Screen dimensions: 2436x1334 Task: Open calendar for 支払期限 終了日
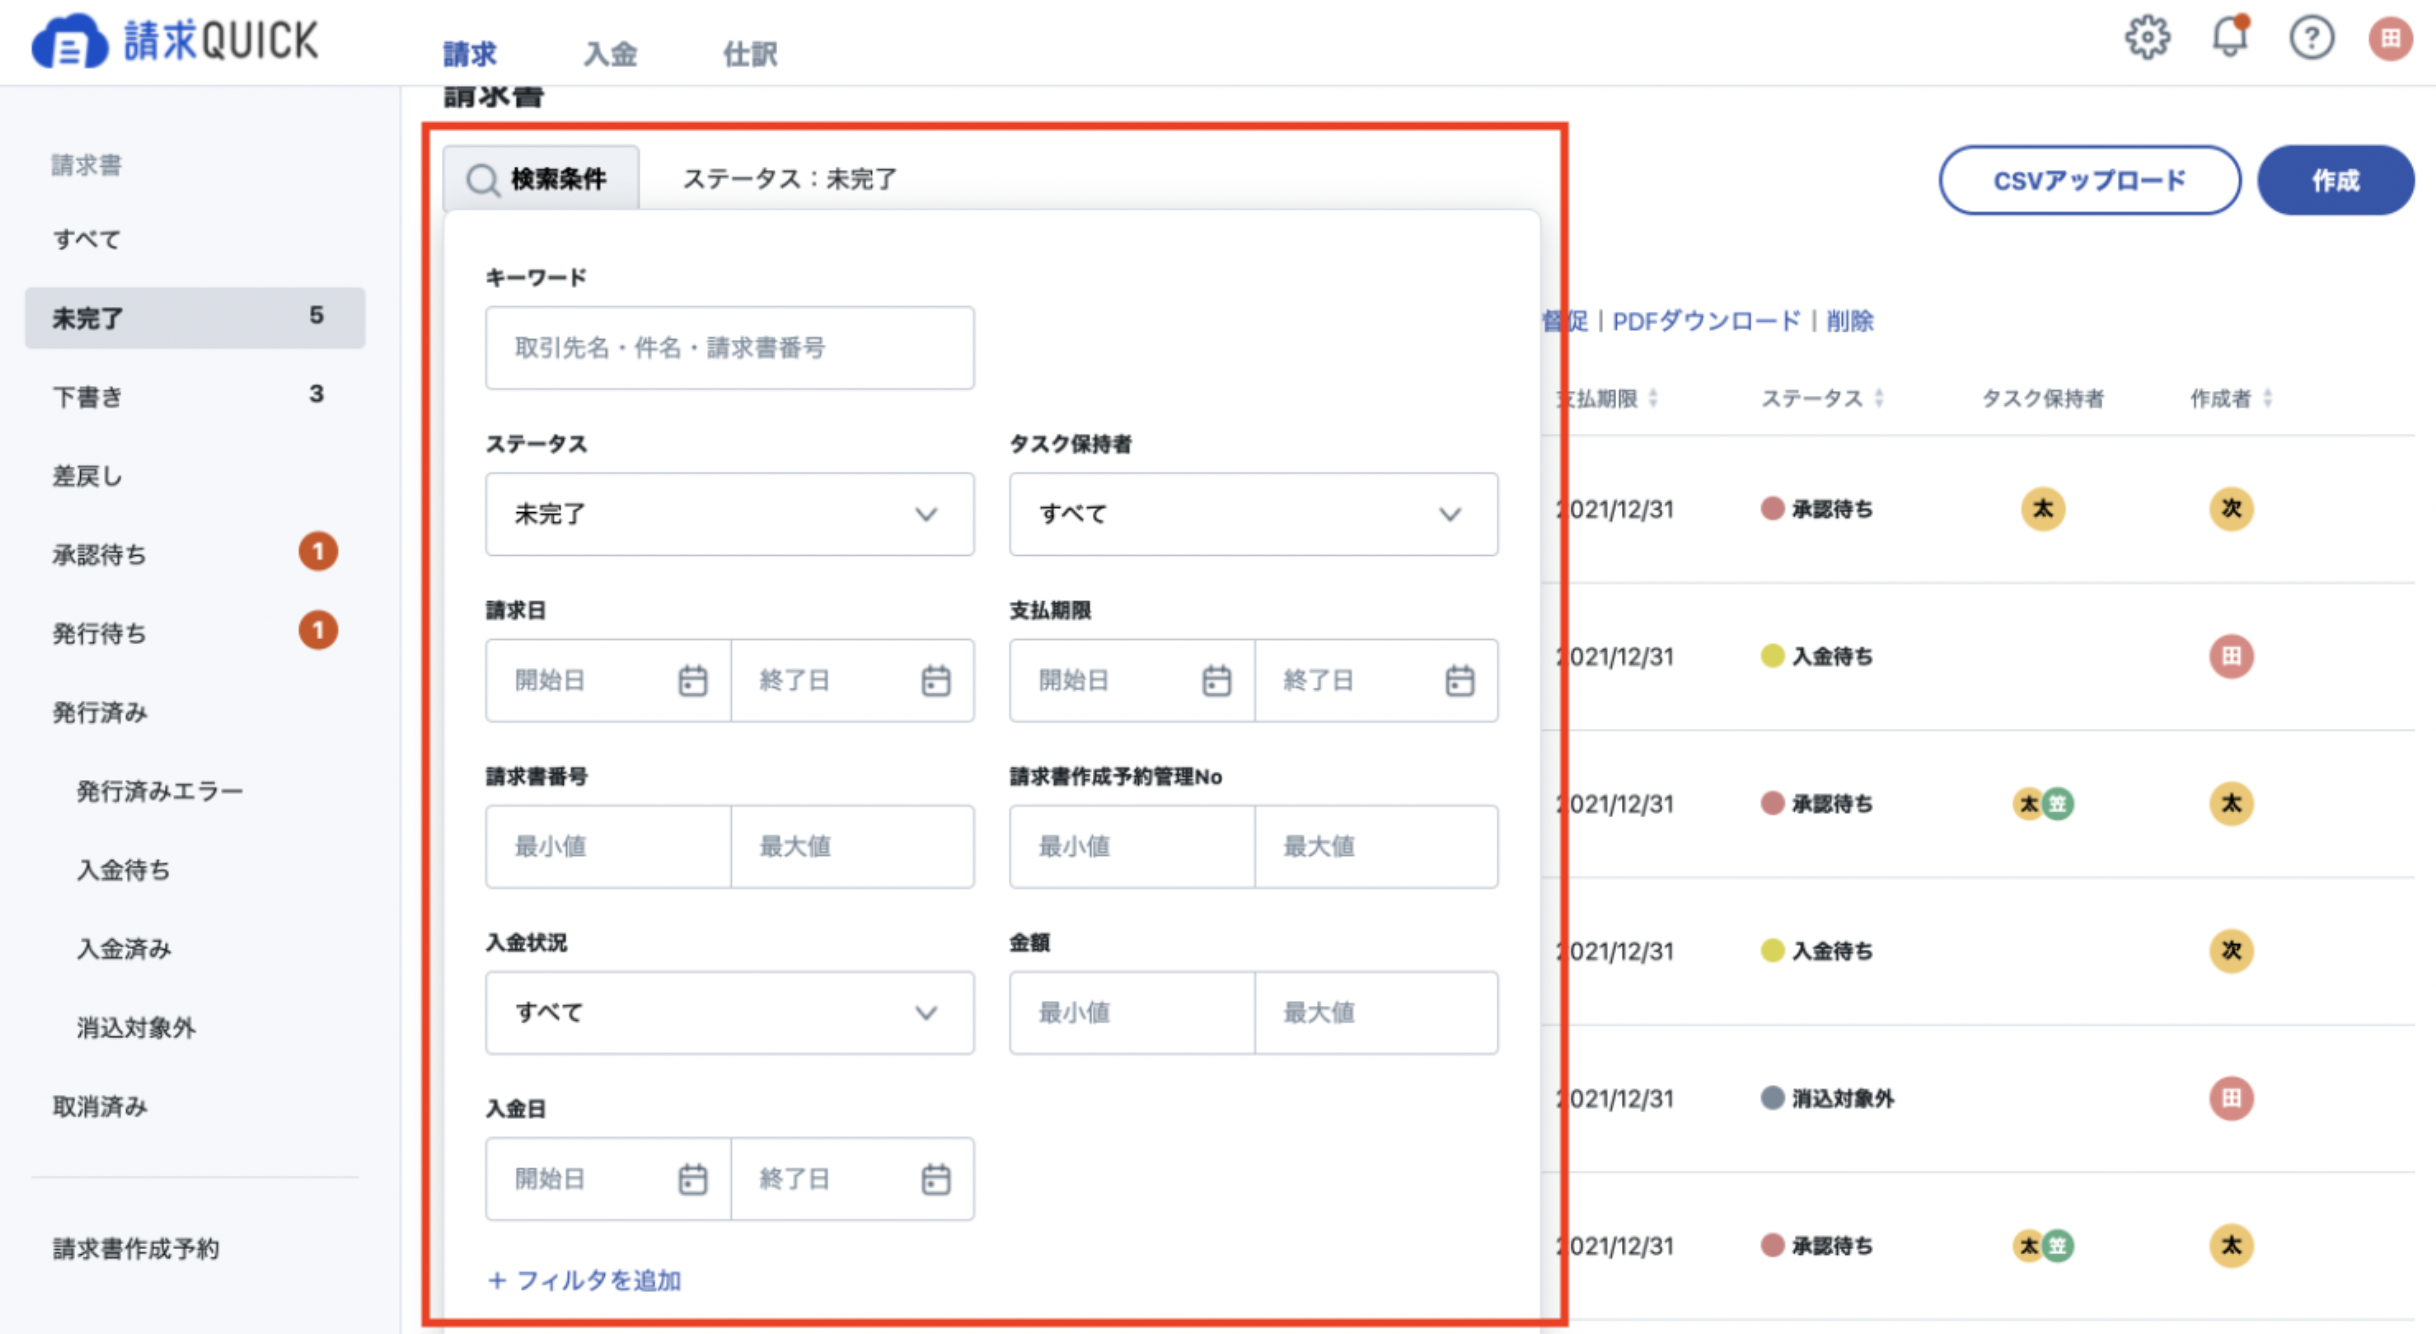tap(1460, 680)
